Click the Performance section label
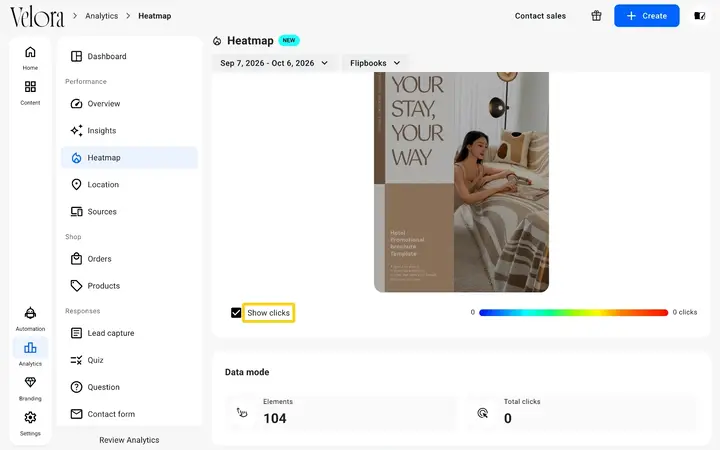This screenshot has height=450, width=720. coord(86,81)
